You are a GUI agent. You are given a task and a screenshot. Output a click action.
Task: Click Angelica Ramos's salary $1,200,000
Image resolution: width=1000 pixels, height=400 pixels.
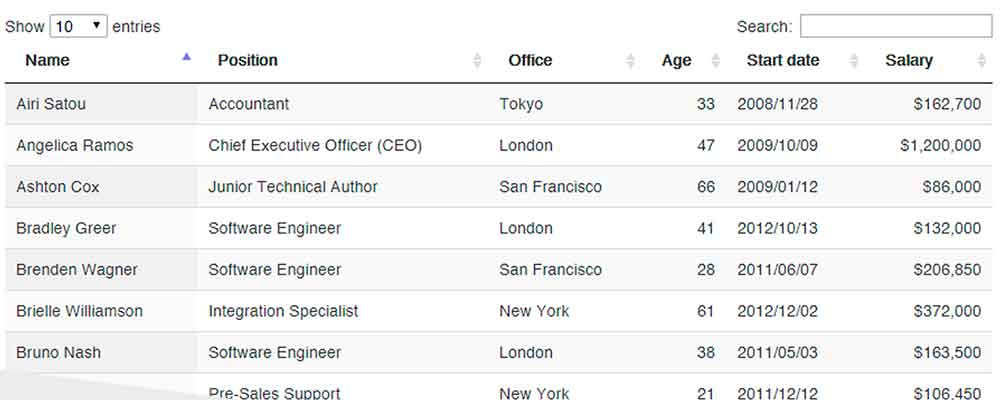tap(941, 145)
